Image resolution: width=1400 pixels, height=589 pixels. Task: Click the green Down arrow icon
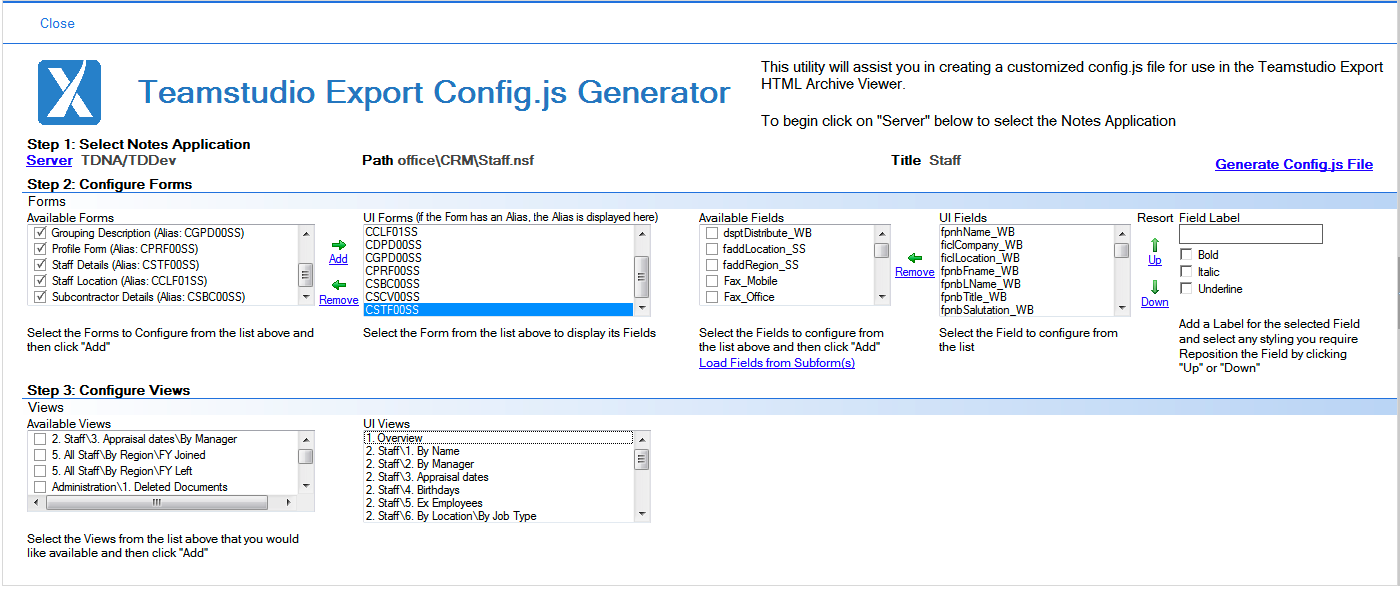[1155, 286]
